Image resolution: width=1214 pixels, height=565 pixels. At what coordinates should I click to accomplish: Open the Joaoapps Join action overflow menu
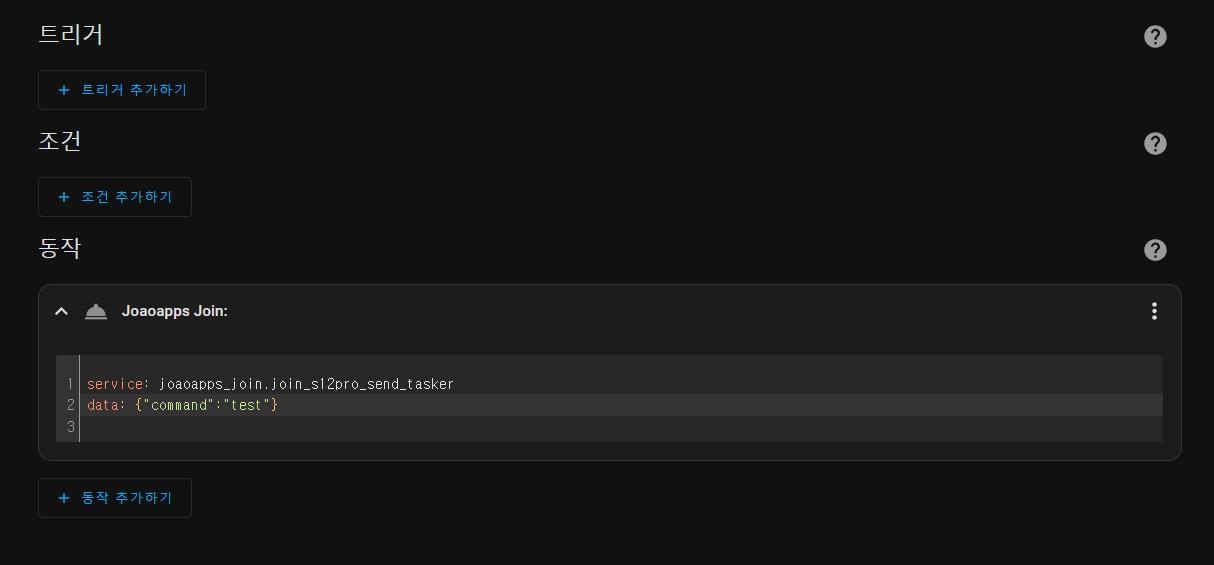click(x=1154, y=311)
